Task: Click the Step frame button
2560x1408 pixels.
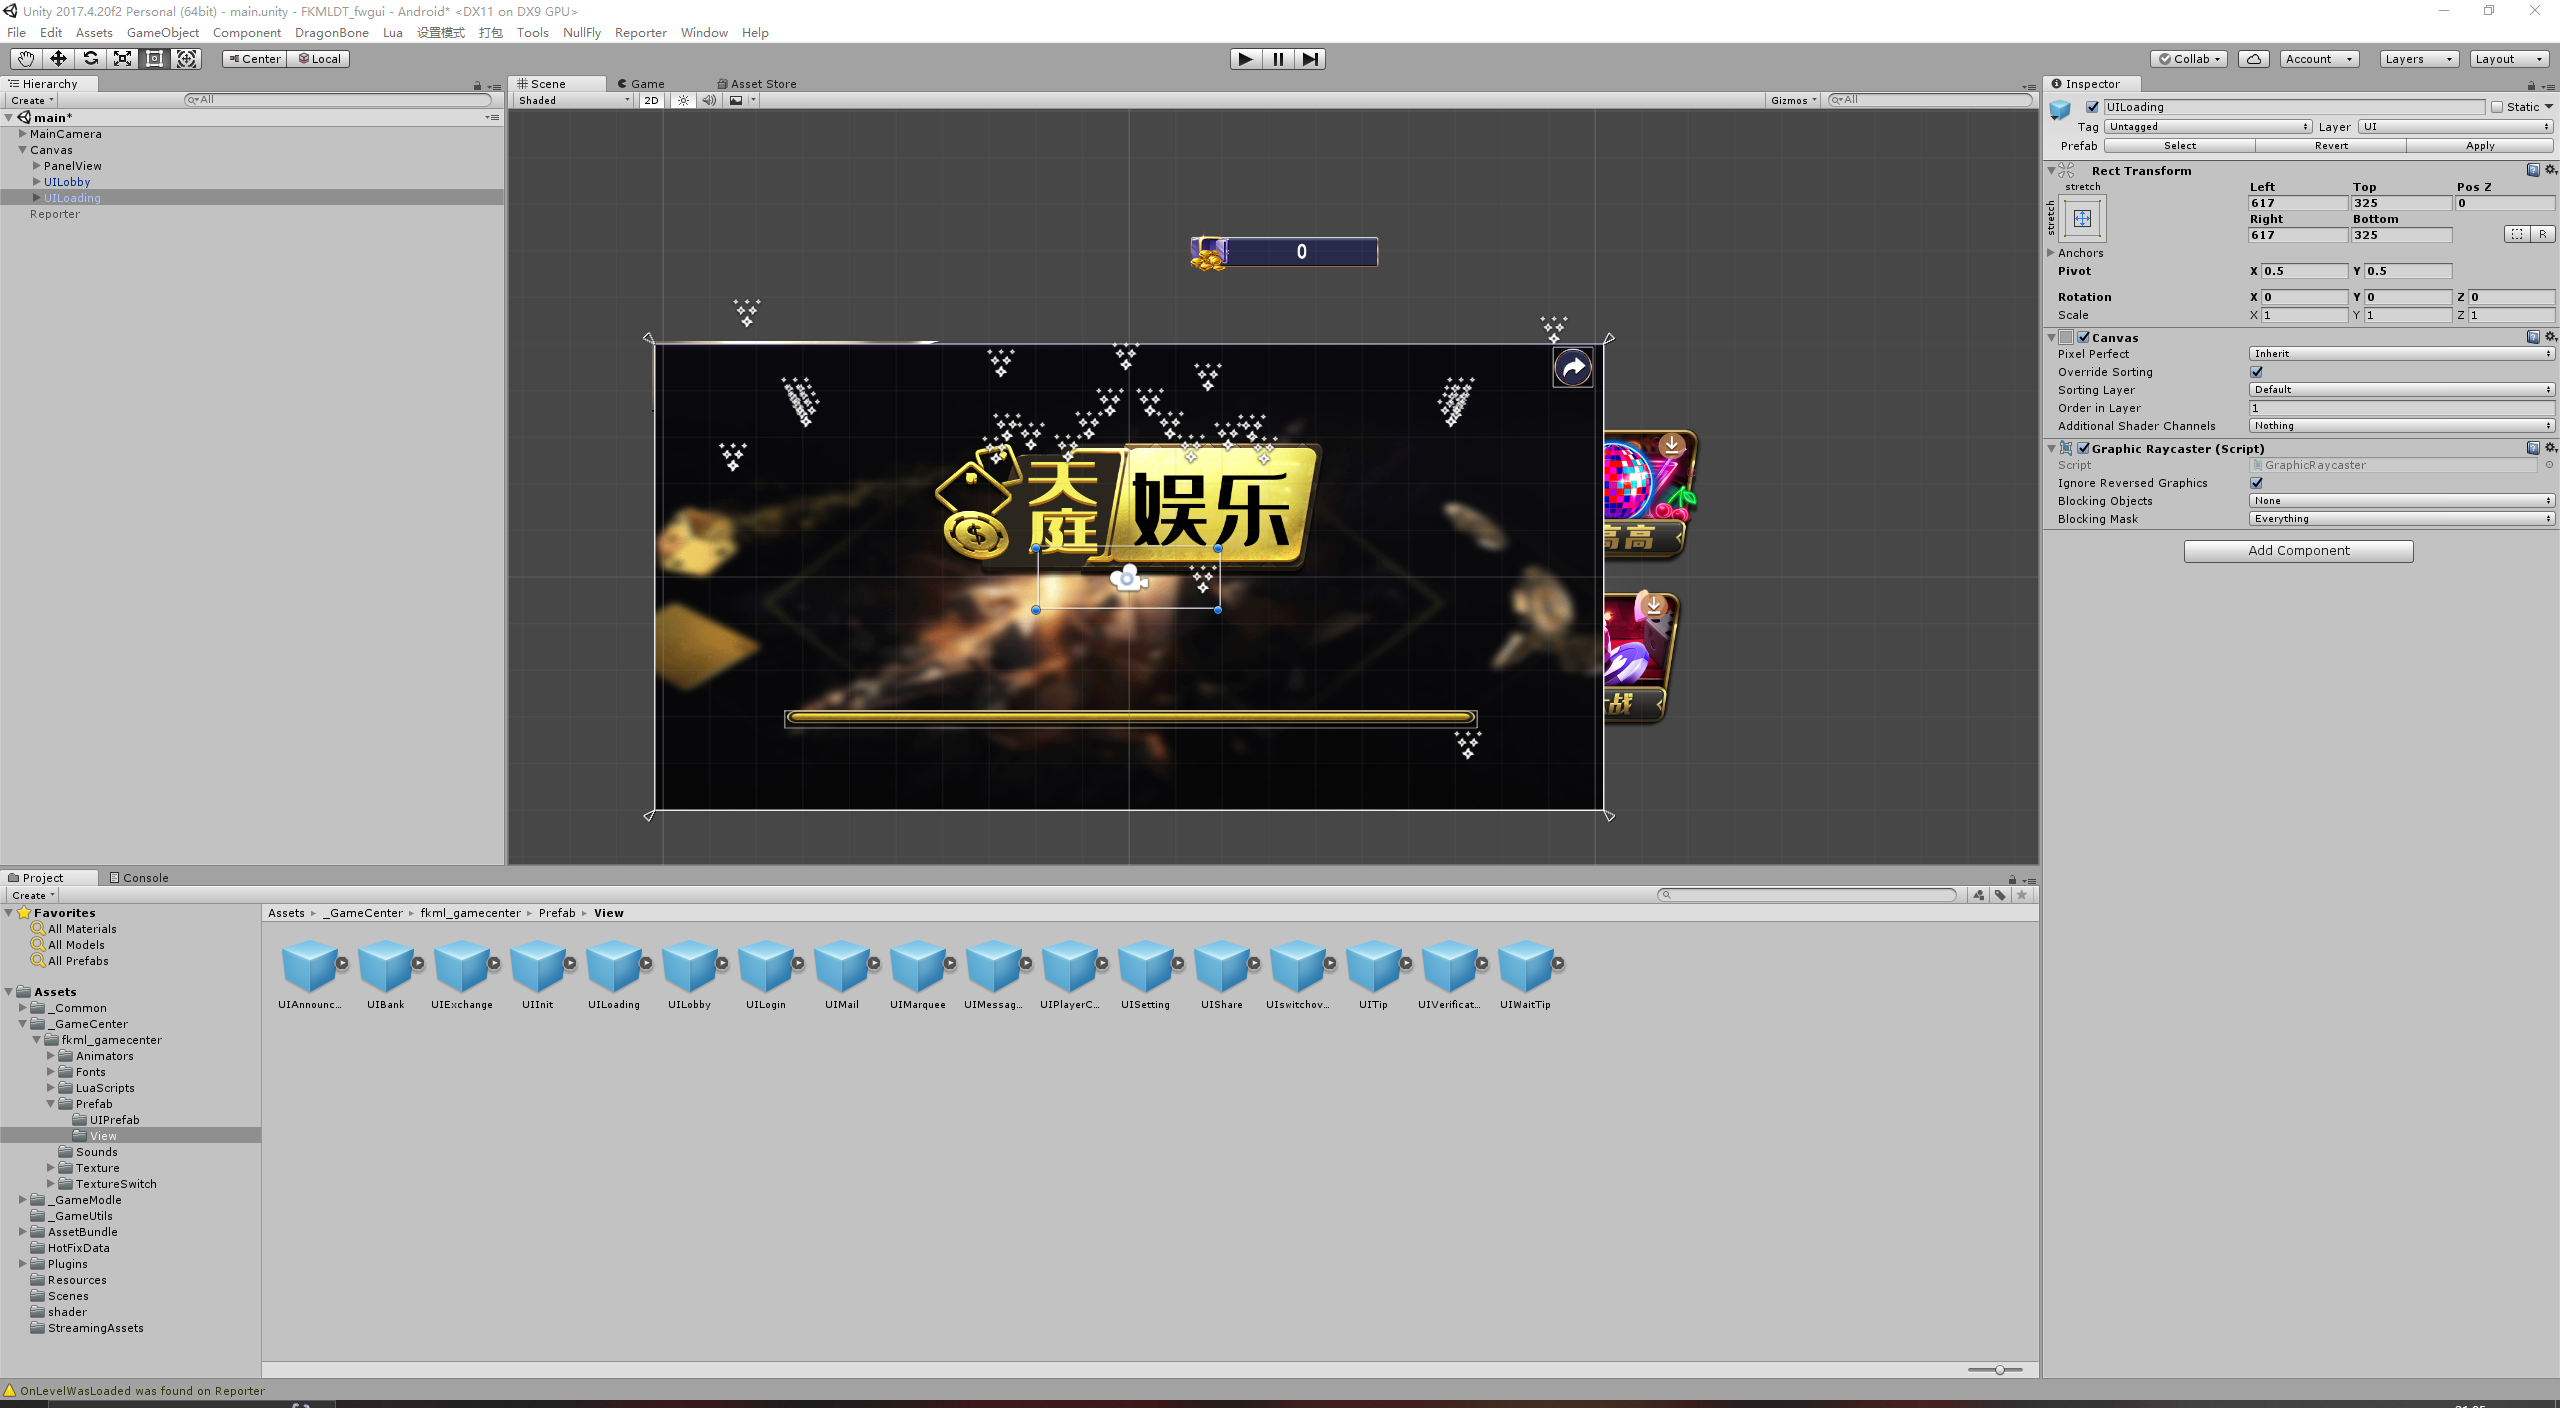Action: [1310, 58]
